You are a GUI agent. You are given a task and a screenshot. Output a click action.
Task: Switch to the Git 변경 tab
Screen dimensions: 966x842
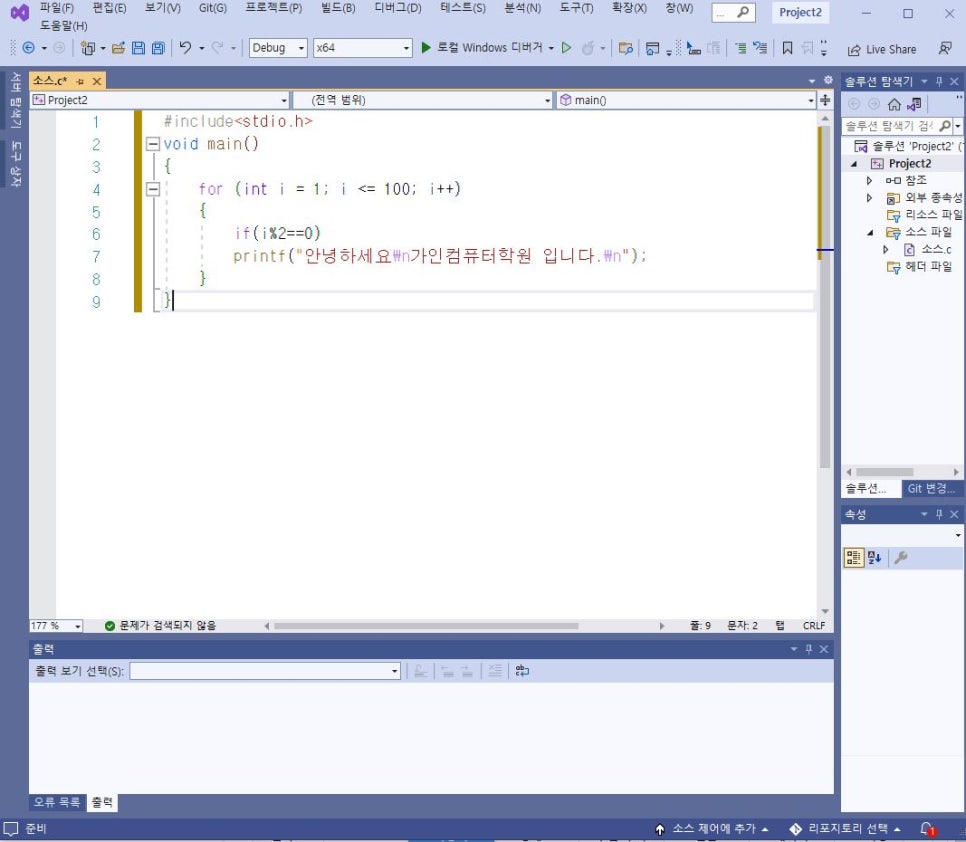[x=931, y=488]
